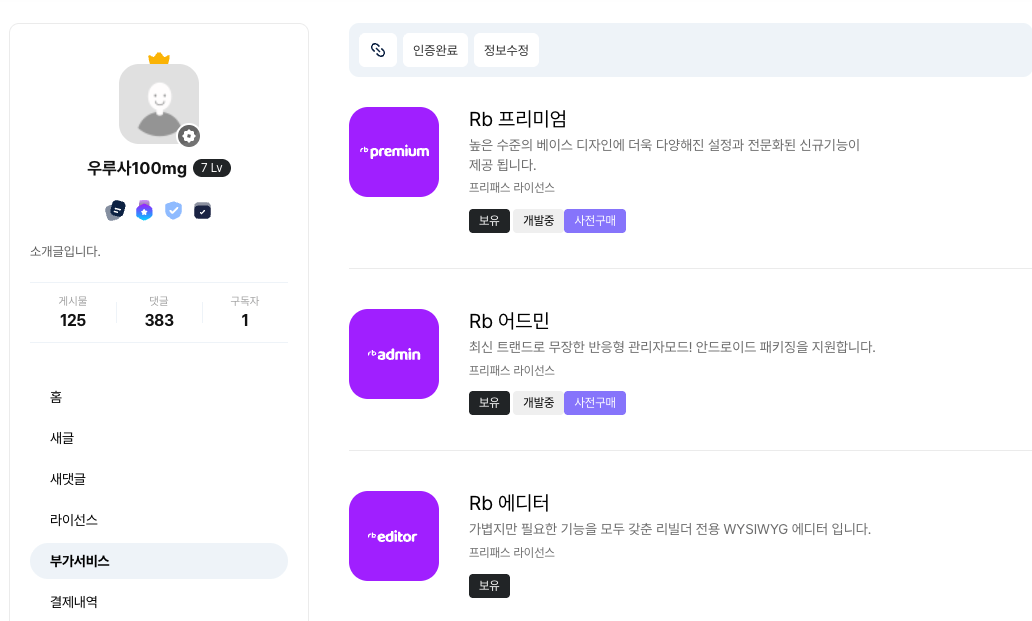Click the 정보수정 button
Image resolution: width=1032 pixels, height=621 pixels.
tap(506, 50)
